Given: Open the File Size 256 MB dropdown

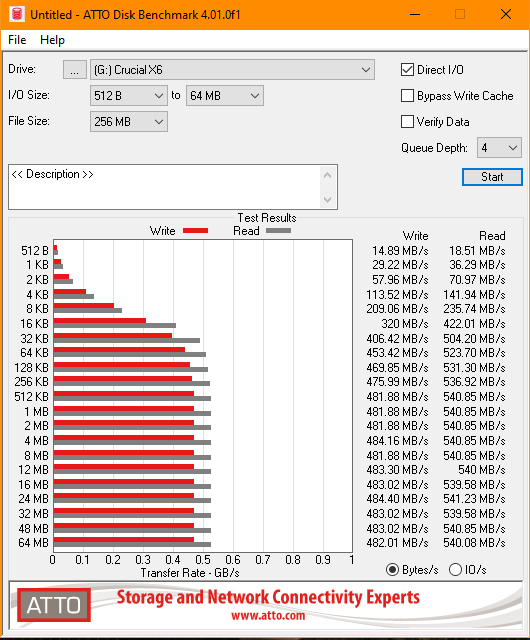Looking at the screenshot, I should coord(129,122).
